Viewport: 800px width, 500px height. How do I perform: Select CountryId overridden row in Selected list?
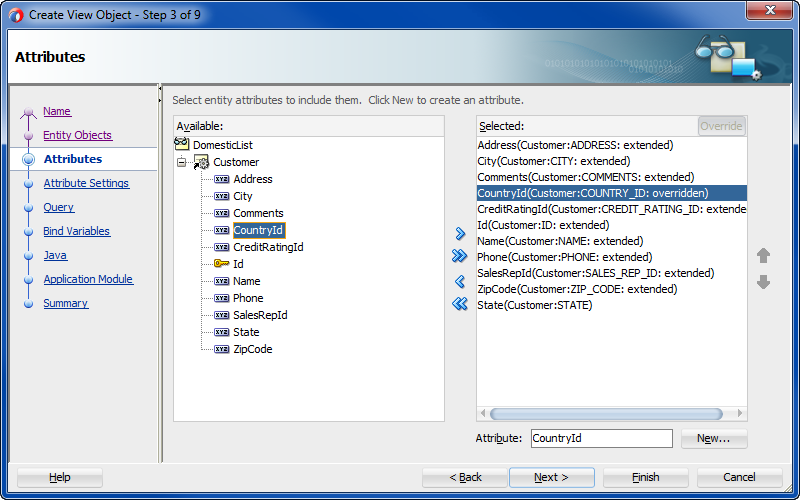612,193
